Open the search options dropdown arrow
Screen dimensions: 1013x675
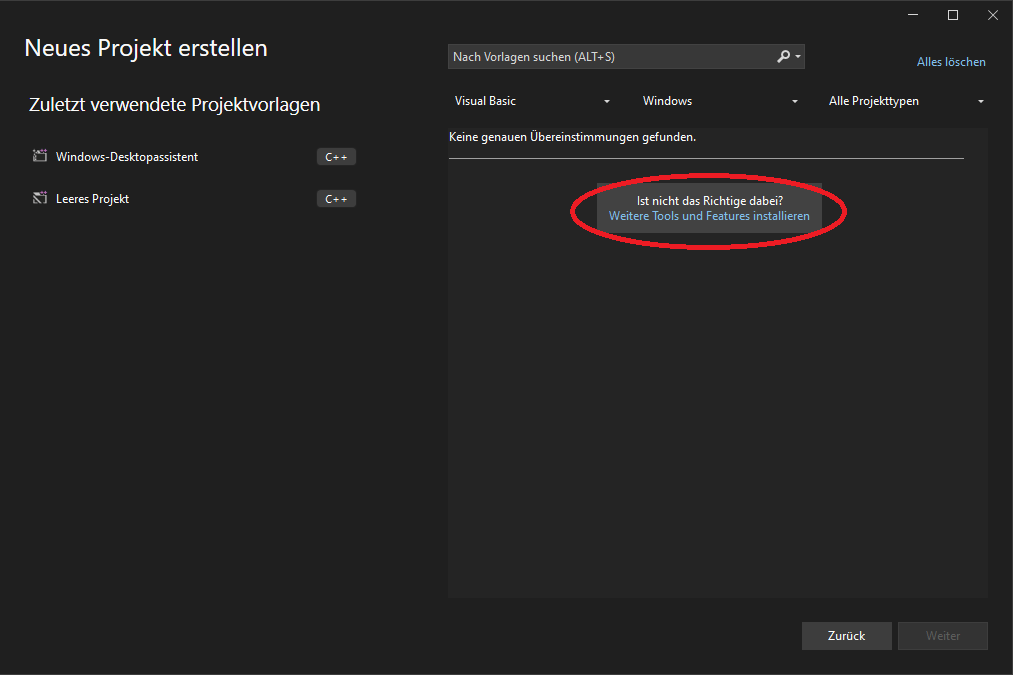(x=798, y=57)
